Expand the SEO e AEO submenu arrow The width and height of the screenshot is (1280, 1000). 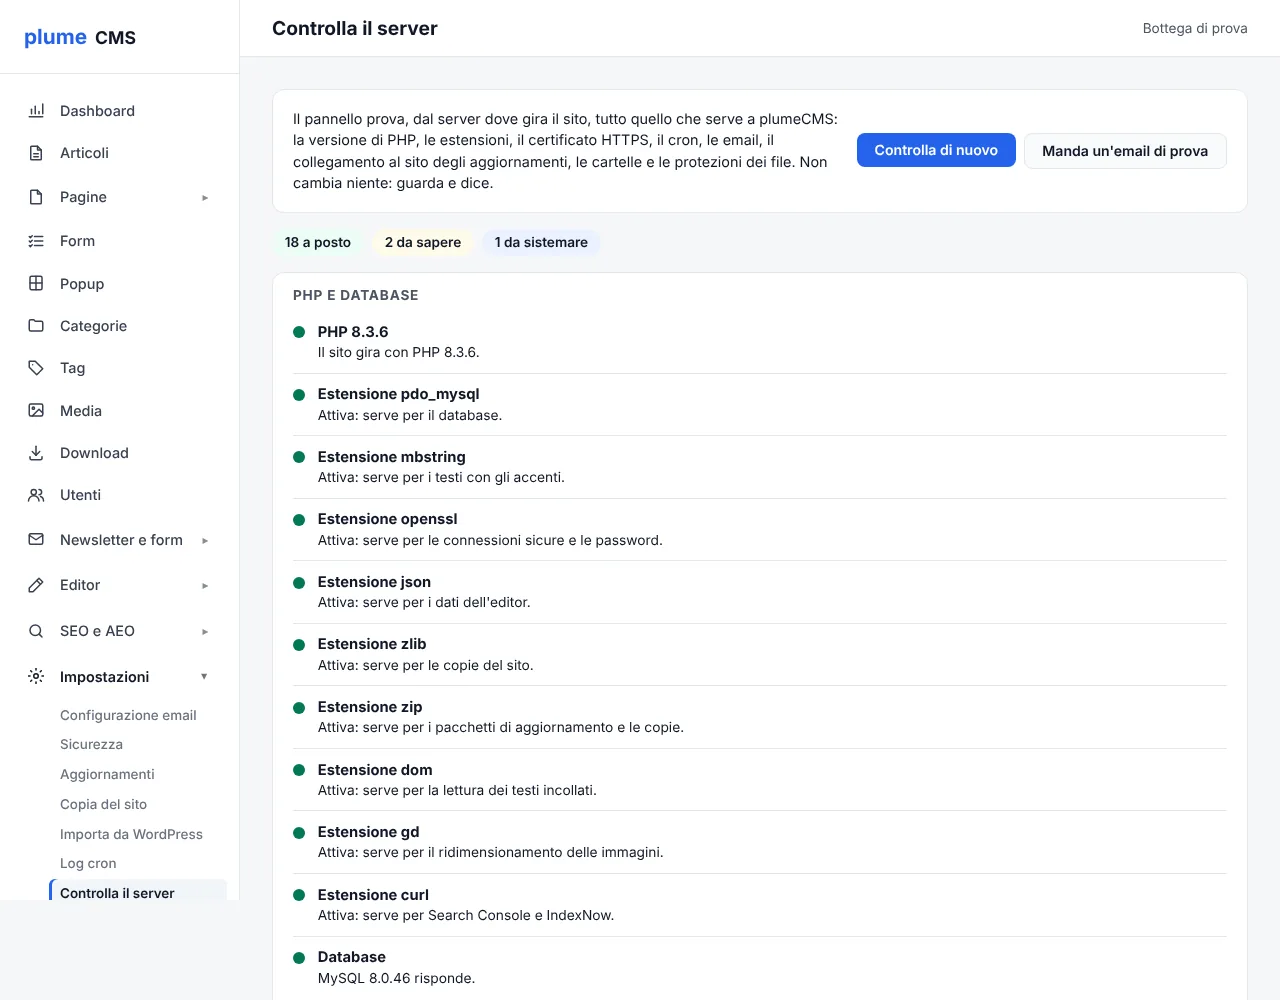pos(205,632)
